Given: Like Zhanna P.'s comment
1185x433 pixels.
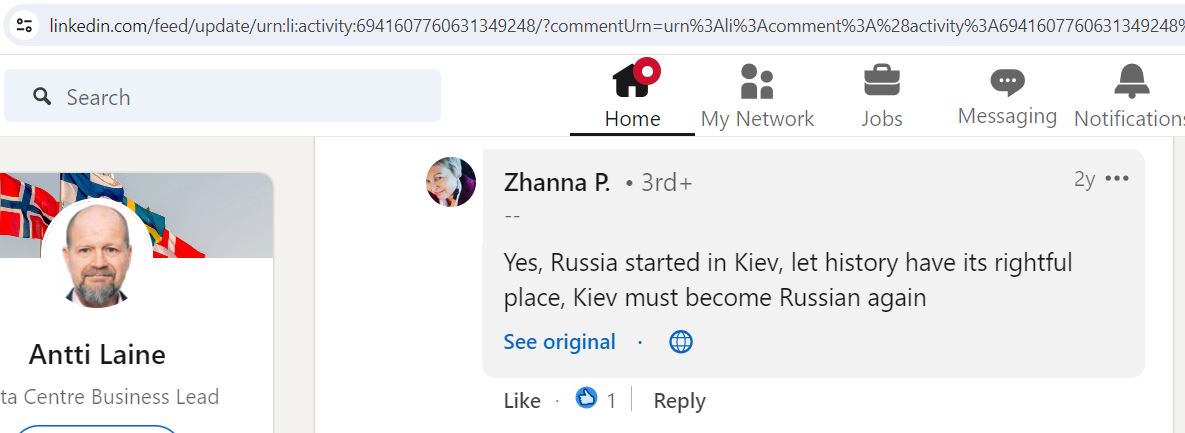Looking at the screenshot, I should (522, 401).
